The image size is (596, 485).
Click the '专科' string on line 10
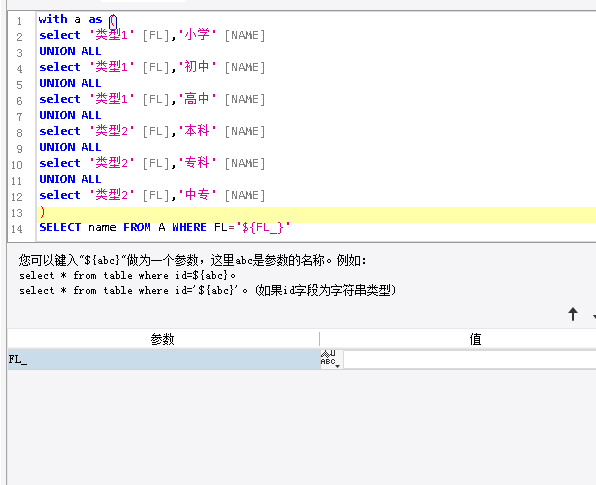[x=197, y=163]
